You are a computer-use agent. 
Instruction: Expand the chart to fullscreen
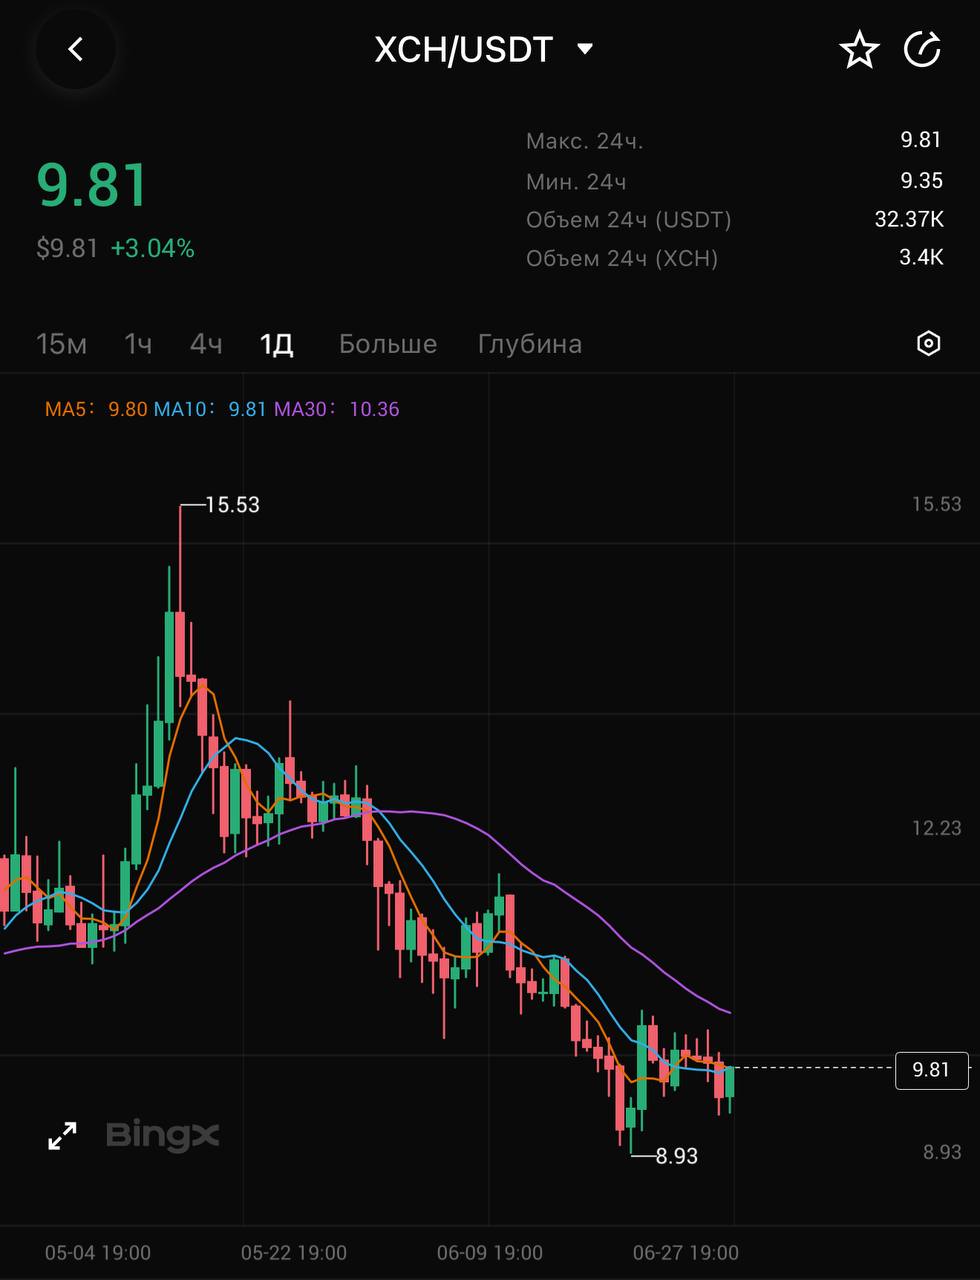coord(63,1136)
